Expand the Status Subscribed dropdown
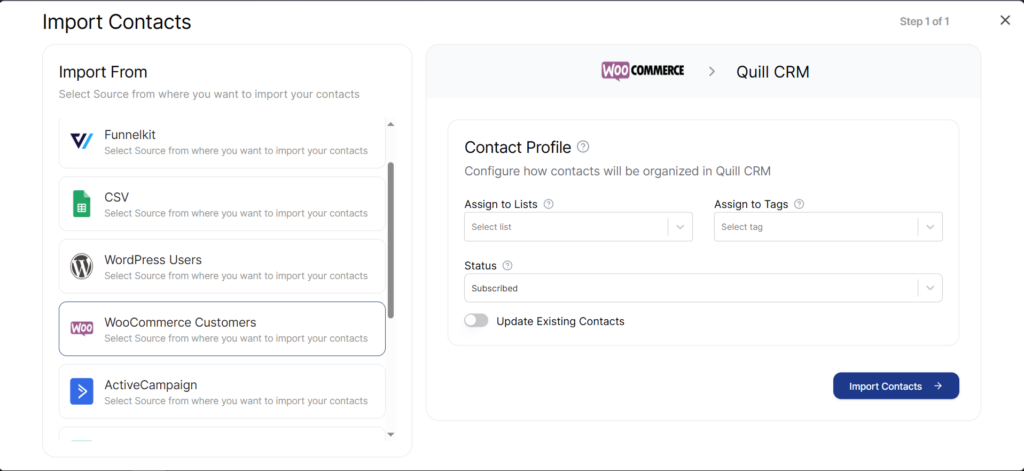This screenshot has height=471, width=1024. point(703,288)
